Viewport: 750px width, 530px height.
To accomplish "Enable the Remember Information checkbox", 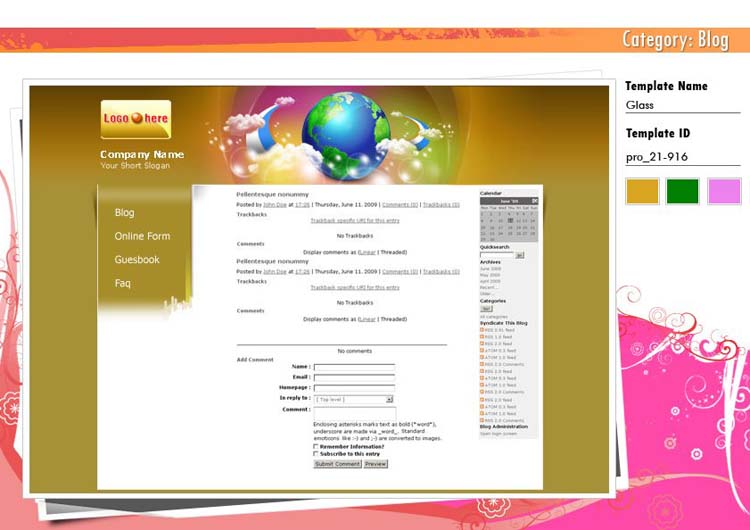I will pos(317,446).
